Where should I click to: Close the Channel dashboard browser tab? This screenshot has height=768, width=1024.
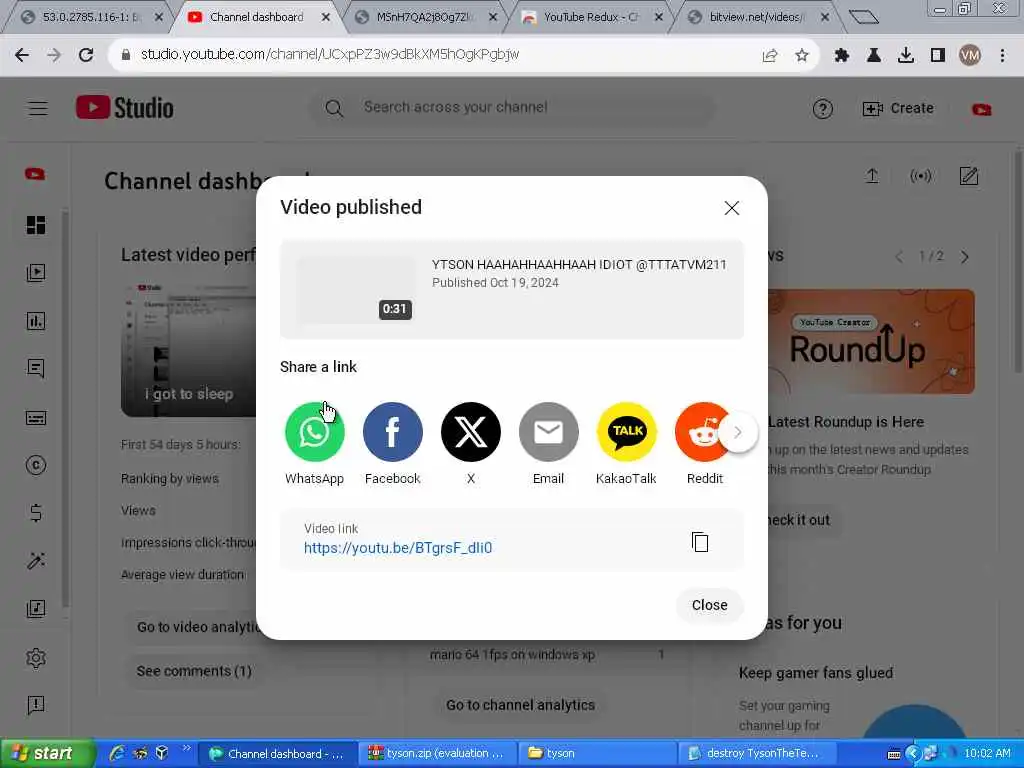325,18
